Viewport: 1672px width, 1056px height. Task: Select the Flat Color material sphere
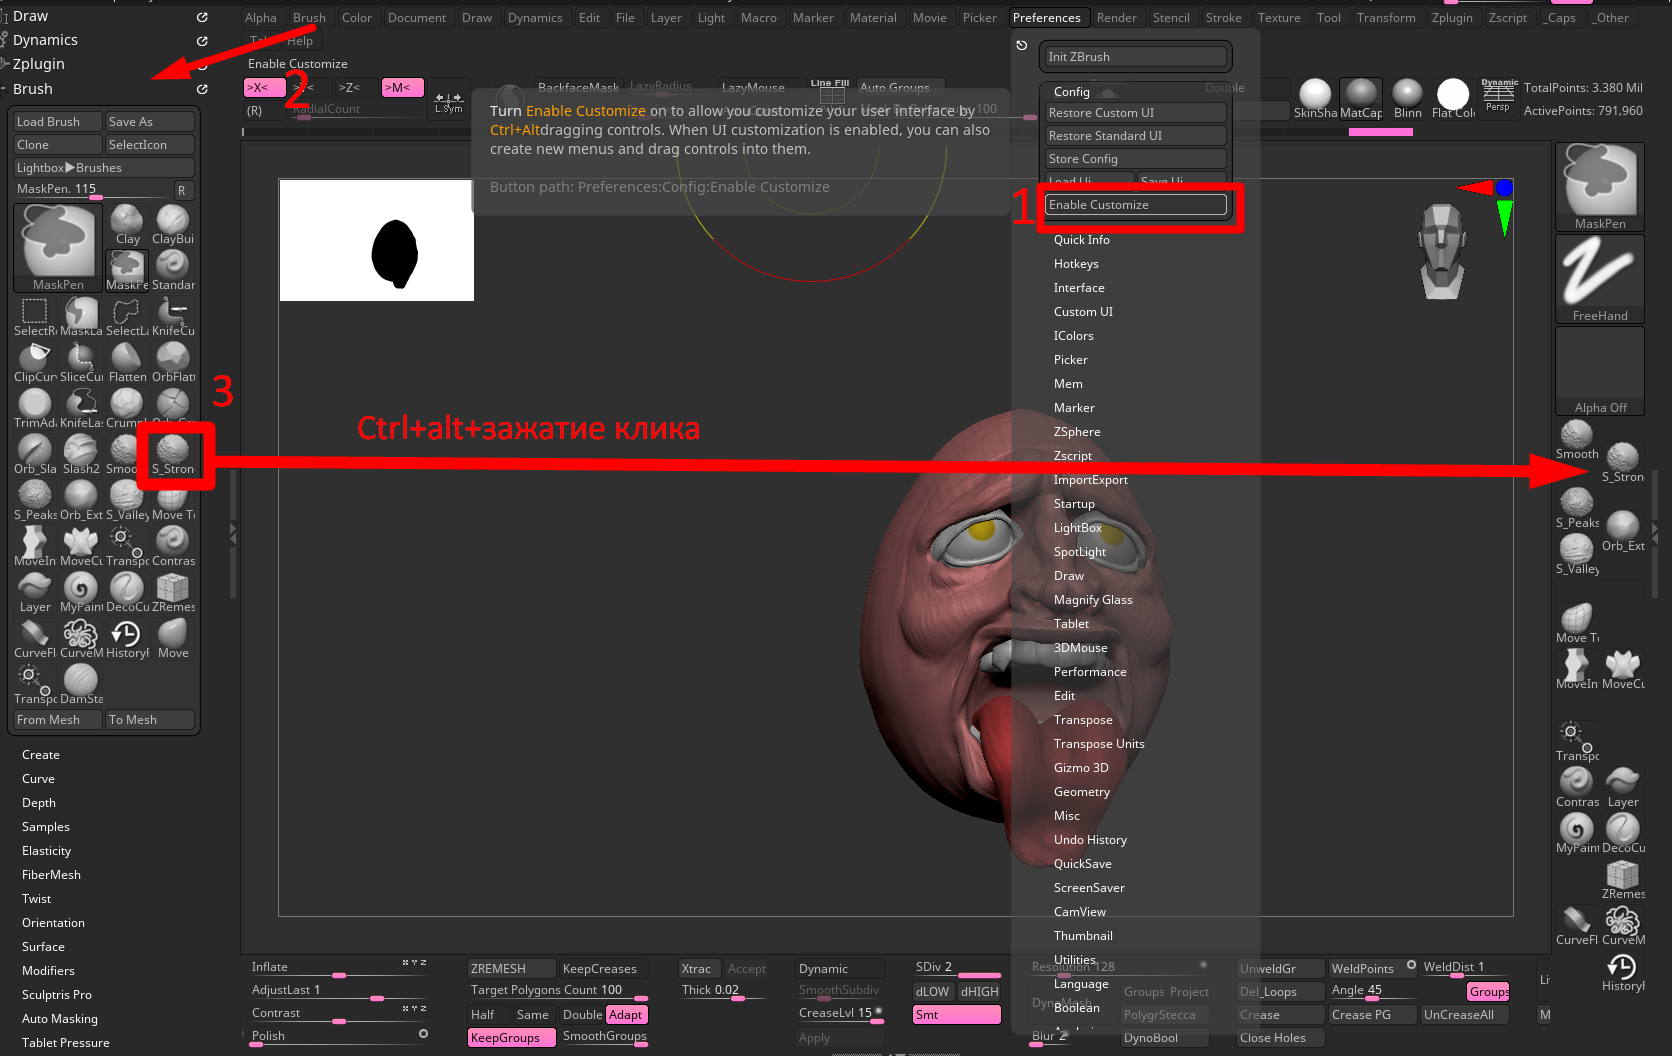[1453, 99]
